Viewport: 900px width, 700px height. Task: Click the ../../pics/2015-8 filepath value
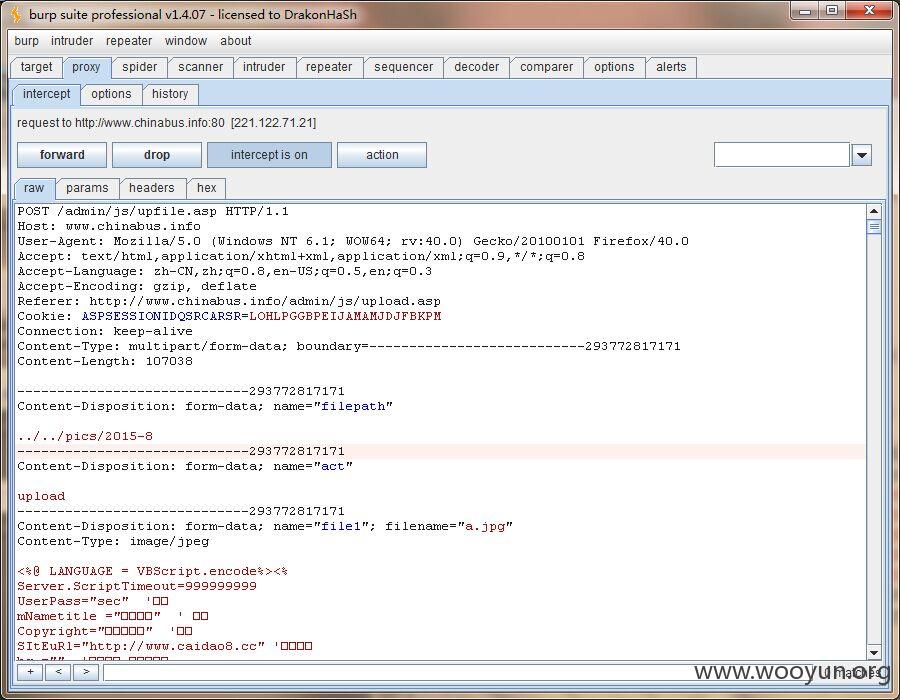85,436
